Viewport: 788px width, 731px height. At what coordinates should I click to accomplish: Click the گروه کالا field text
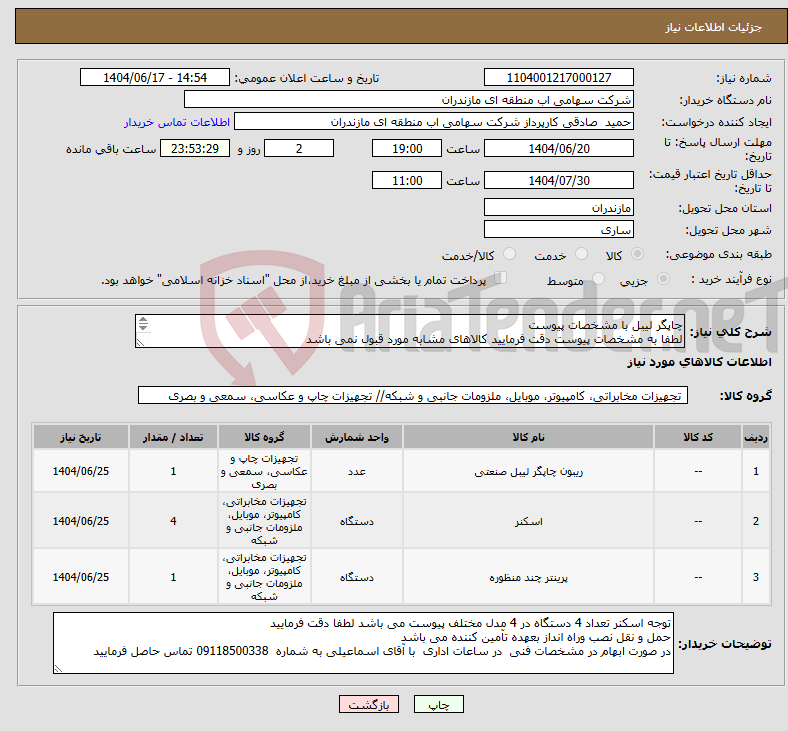pyautogui.click(x=413, y=396)
